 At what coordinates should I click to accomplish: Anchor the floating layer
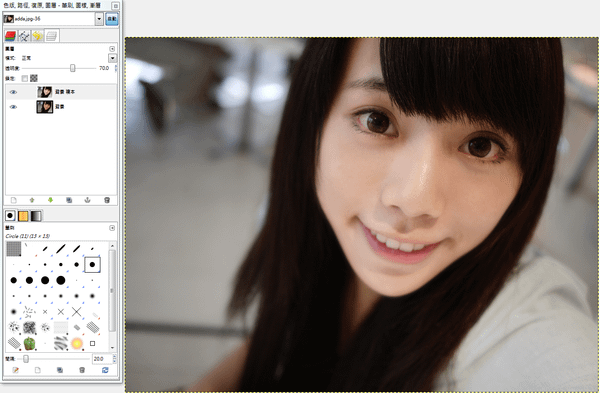tap(87, 200)
